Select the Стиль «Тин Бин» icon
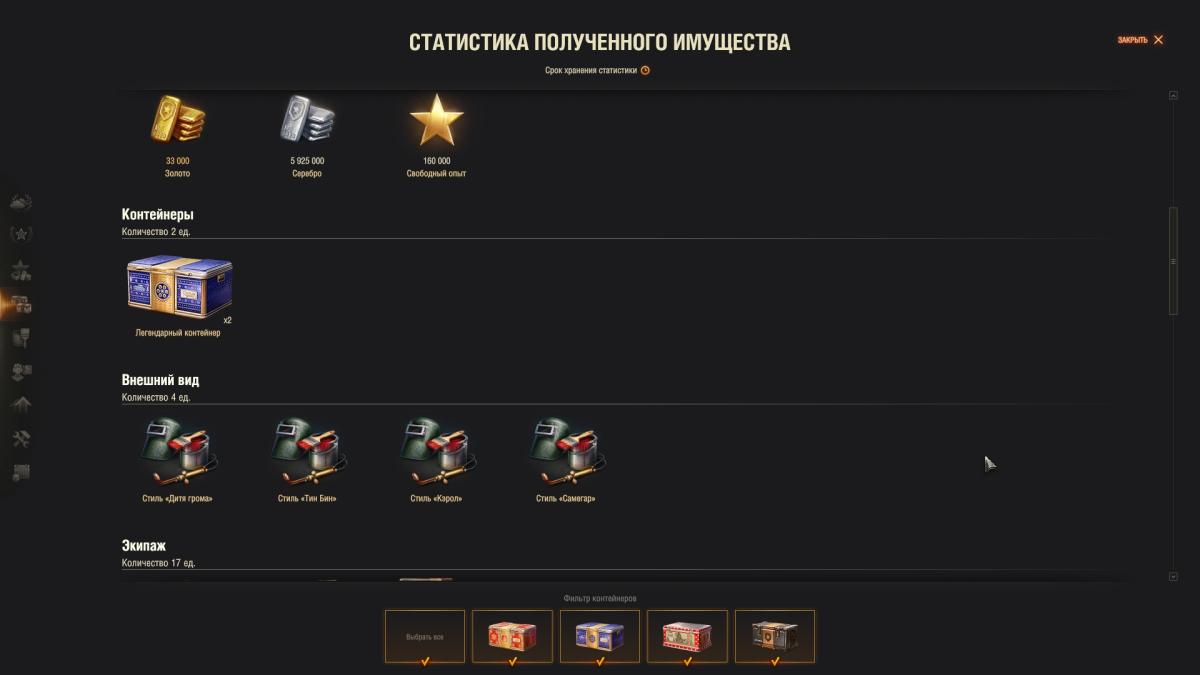Image resolution: width=1200 pixels, height=675 pixels. coord(307,452)
